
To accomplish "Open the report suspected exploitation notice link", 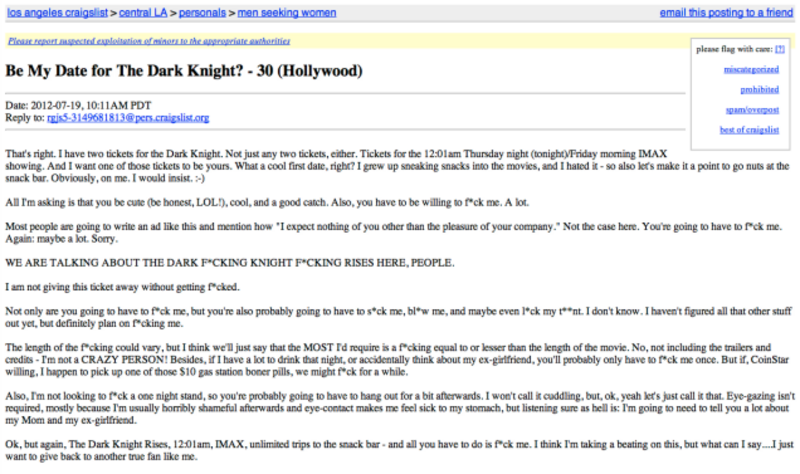I will [149, 42].
